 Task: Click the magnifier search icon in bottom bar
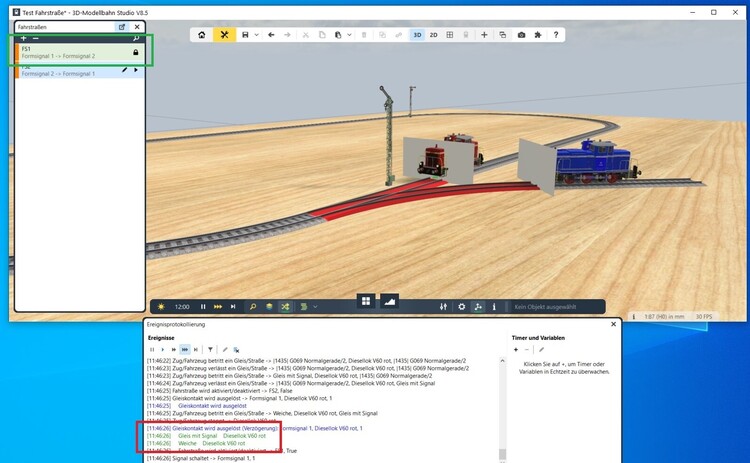[x=253, y=307]
